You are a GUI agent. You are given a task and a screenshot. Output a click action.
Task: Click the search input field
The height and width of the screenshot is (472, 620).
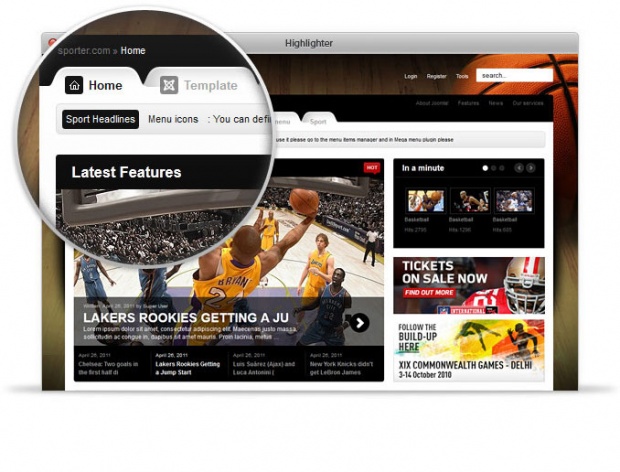(514, 75)
